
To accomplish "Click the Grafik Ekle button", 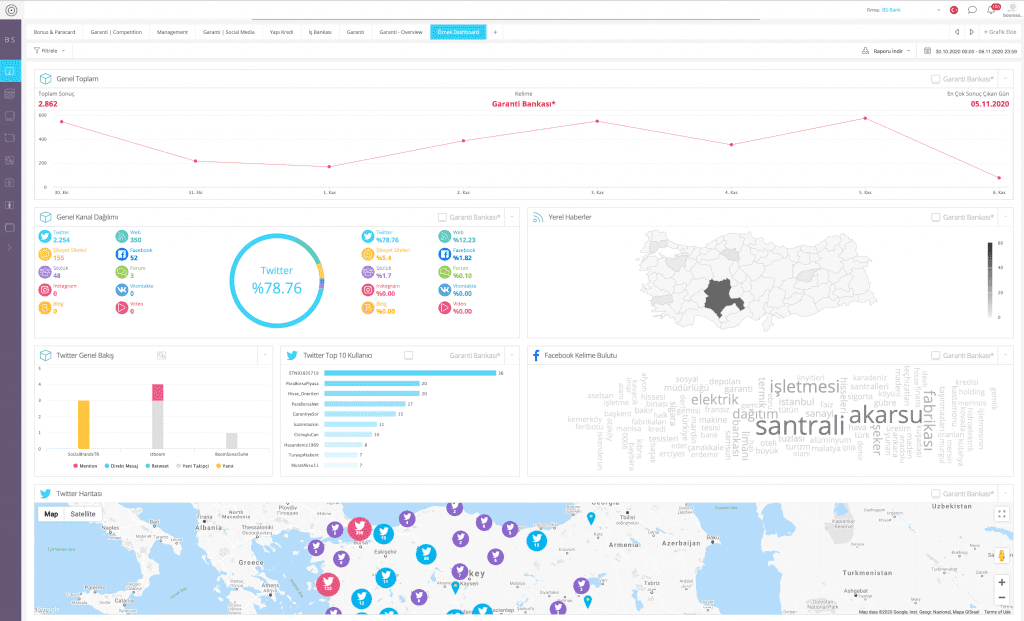I will (x=1000, y=32).
